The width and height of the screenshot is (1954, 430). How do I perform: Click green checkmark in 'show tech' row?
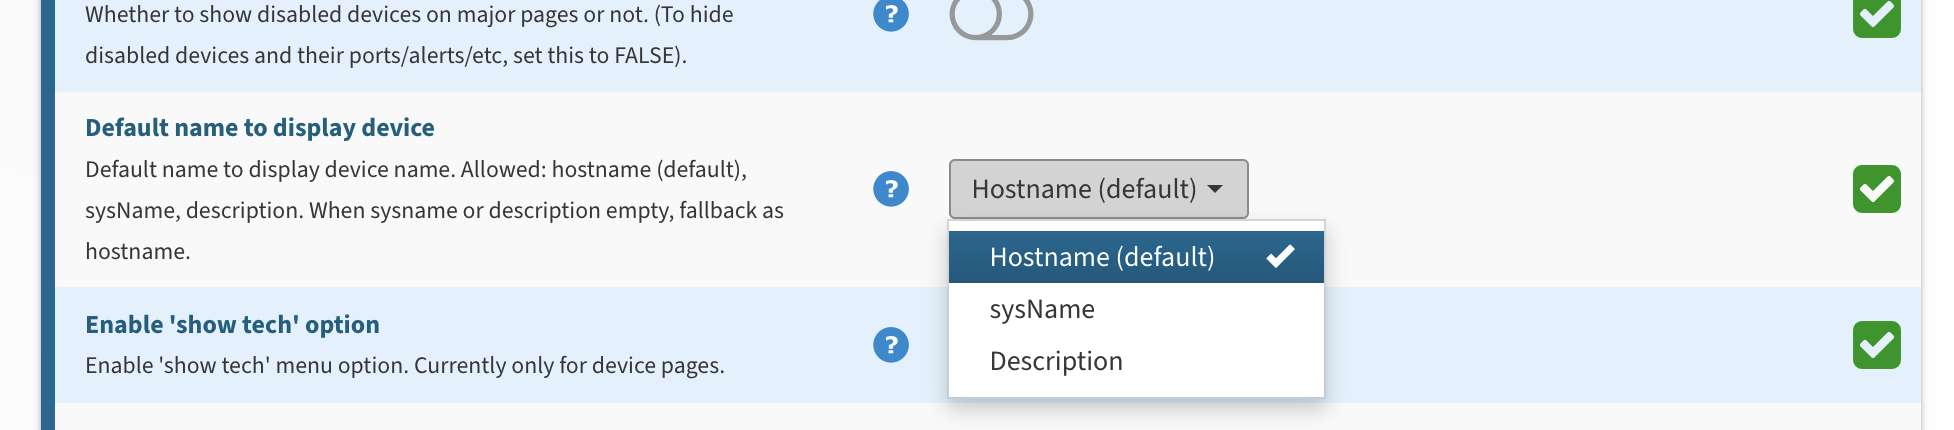click(1877, 345)
